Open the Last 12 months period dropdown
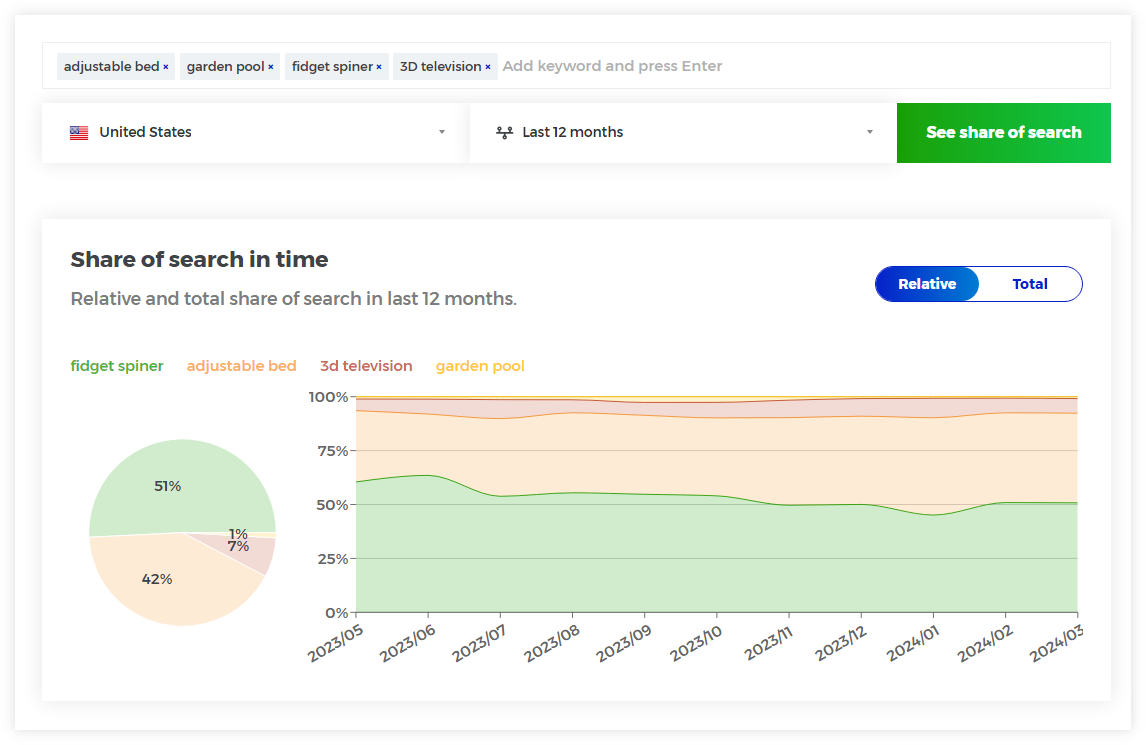The height and width of the screenshot is (745, 1146). [x=683, y=132]
